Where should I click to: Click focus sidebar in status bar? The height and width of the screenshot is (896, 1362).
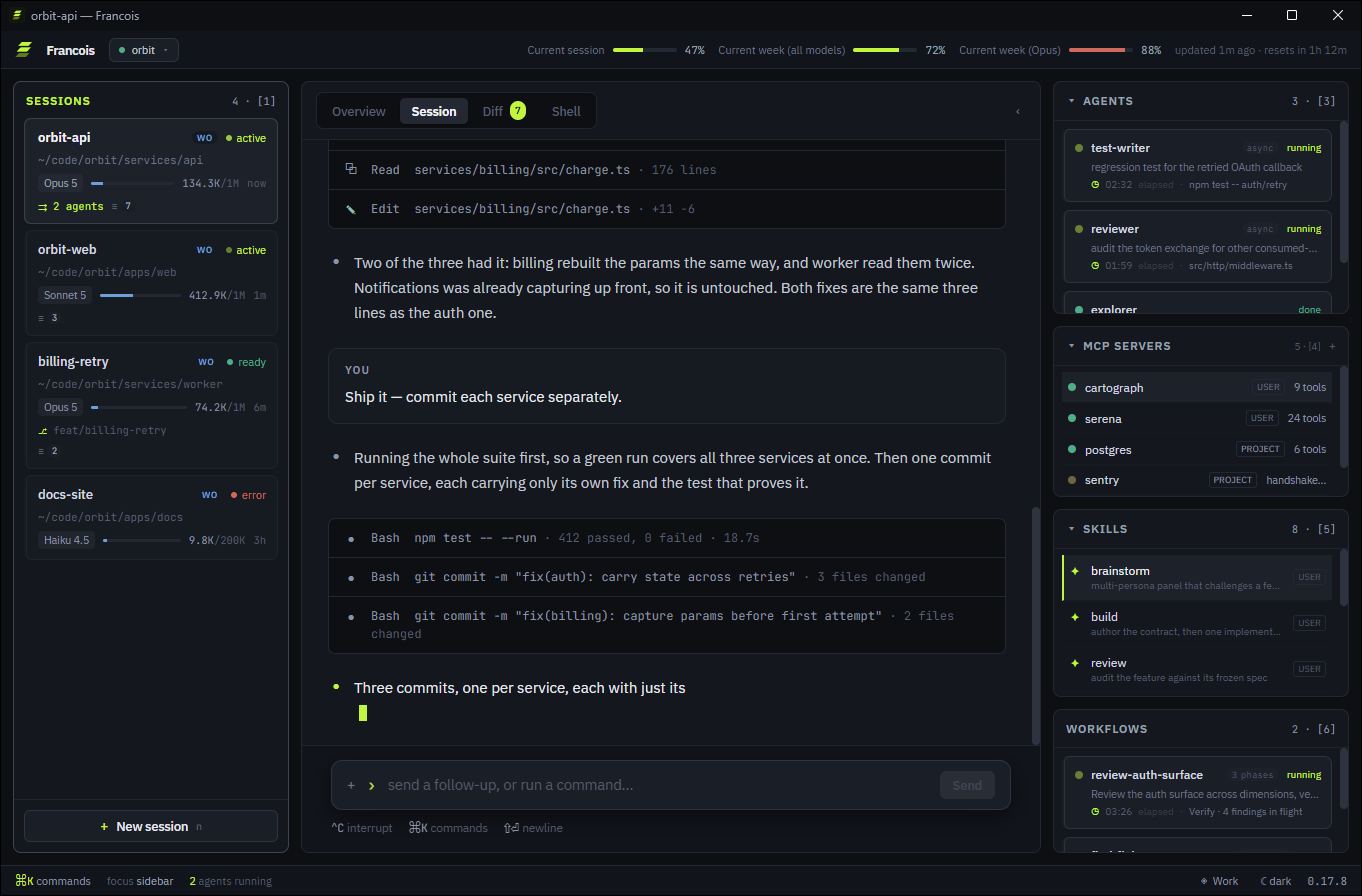(140, 881)
